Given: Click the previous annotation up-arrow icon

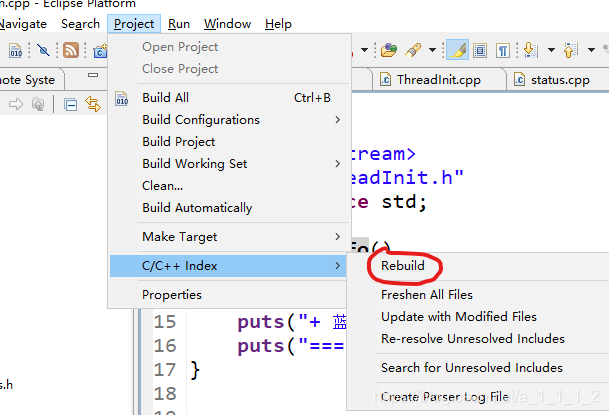Looking at the screenshot, I should pos(571,50).
